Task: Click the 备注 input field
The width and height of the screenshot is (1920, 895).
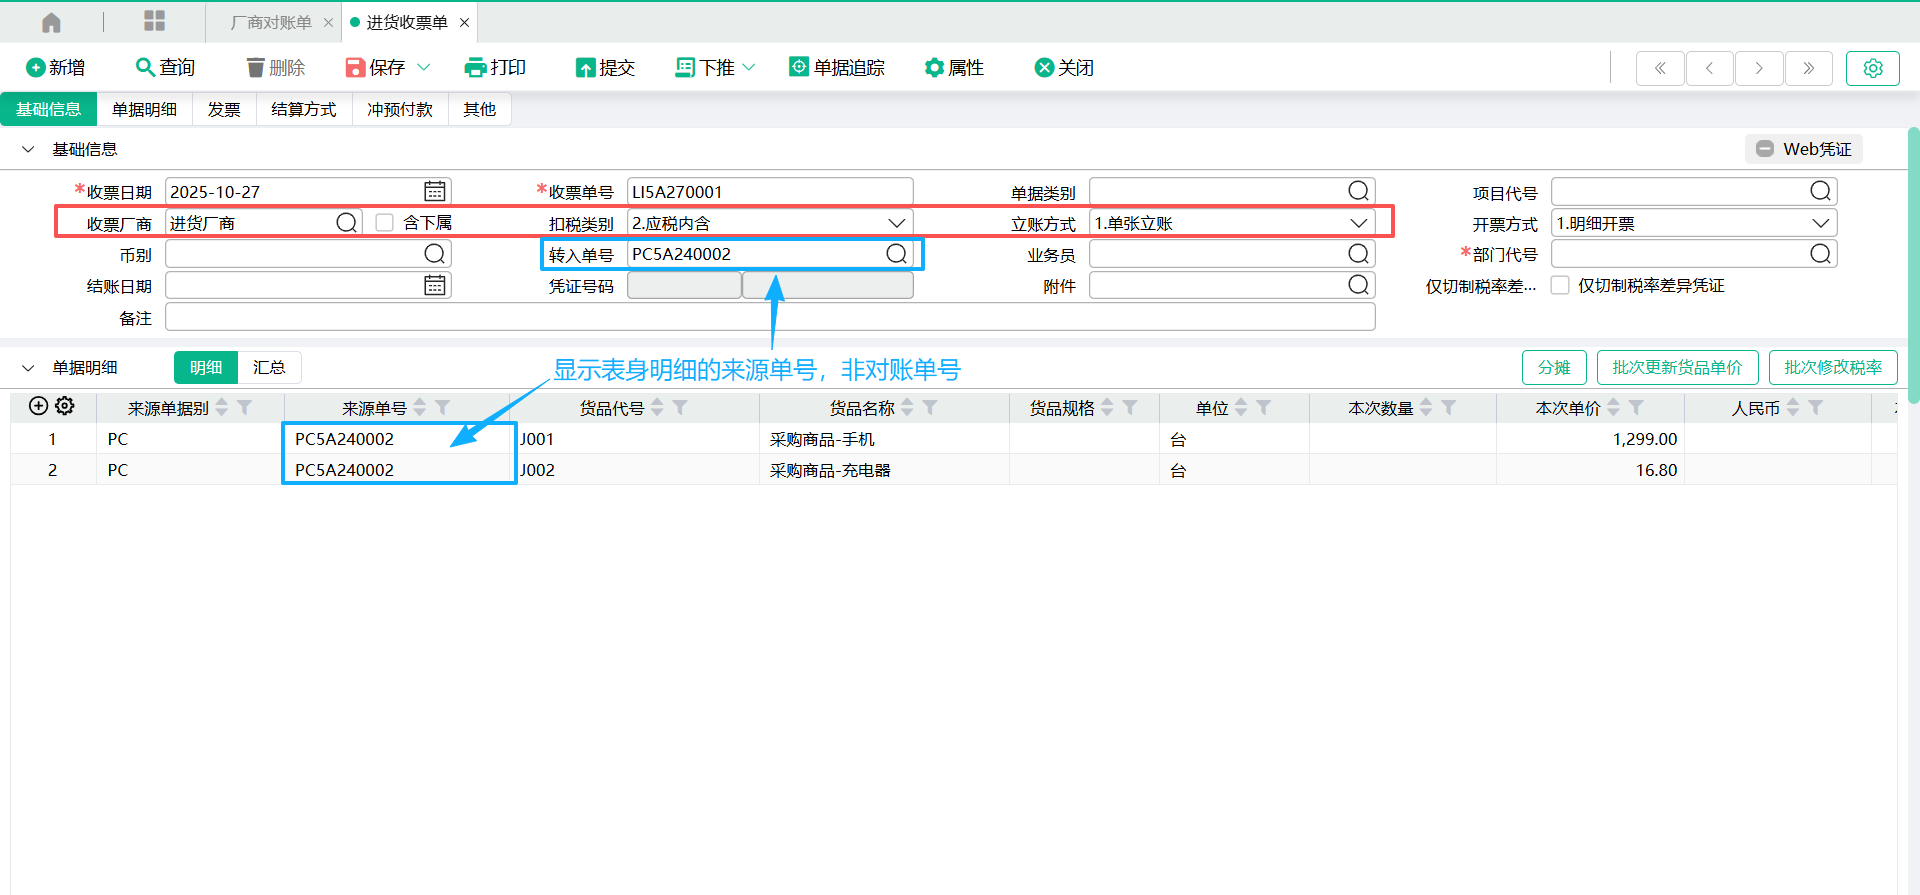Action: (769, 317)
